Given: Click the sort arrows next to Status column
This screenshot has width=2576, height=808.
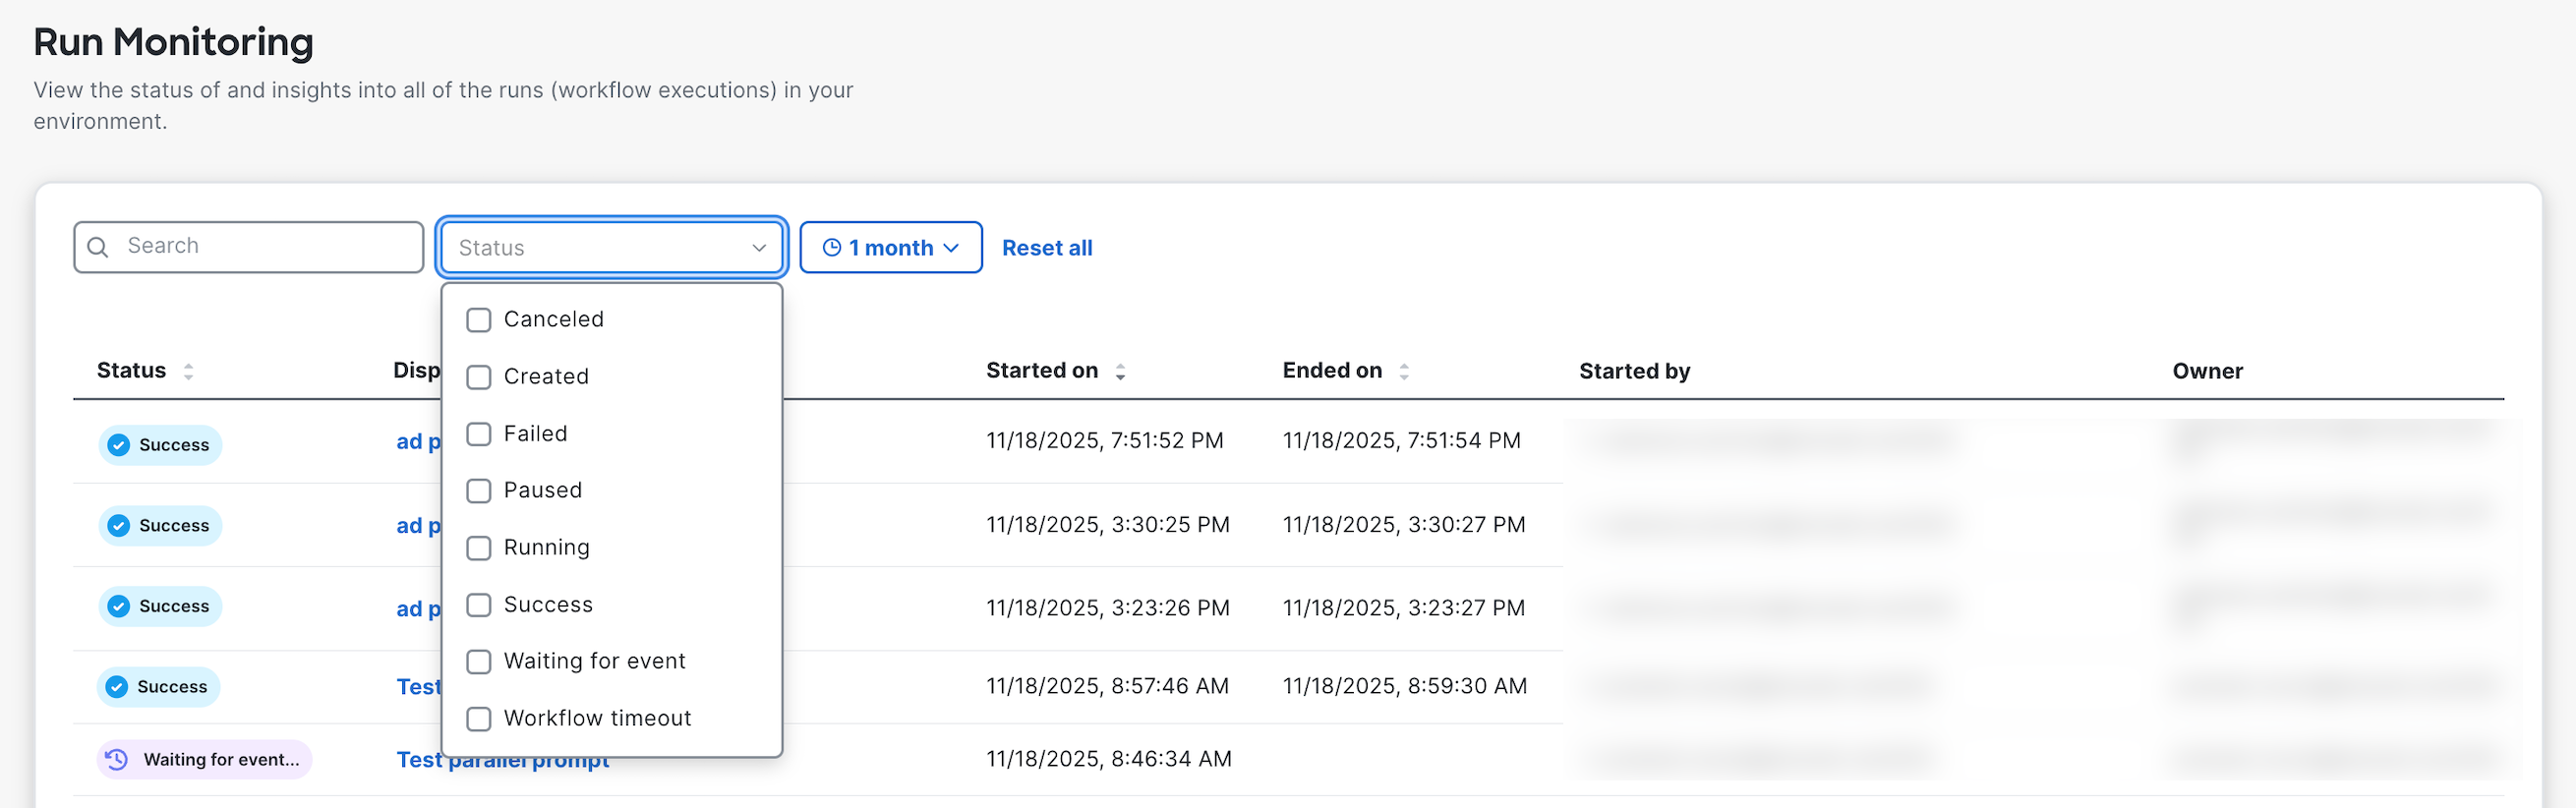Looking at the screenshot, I should [x=189, y=370].
